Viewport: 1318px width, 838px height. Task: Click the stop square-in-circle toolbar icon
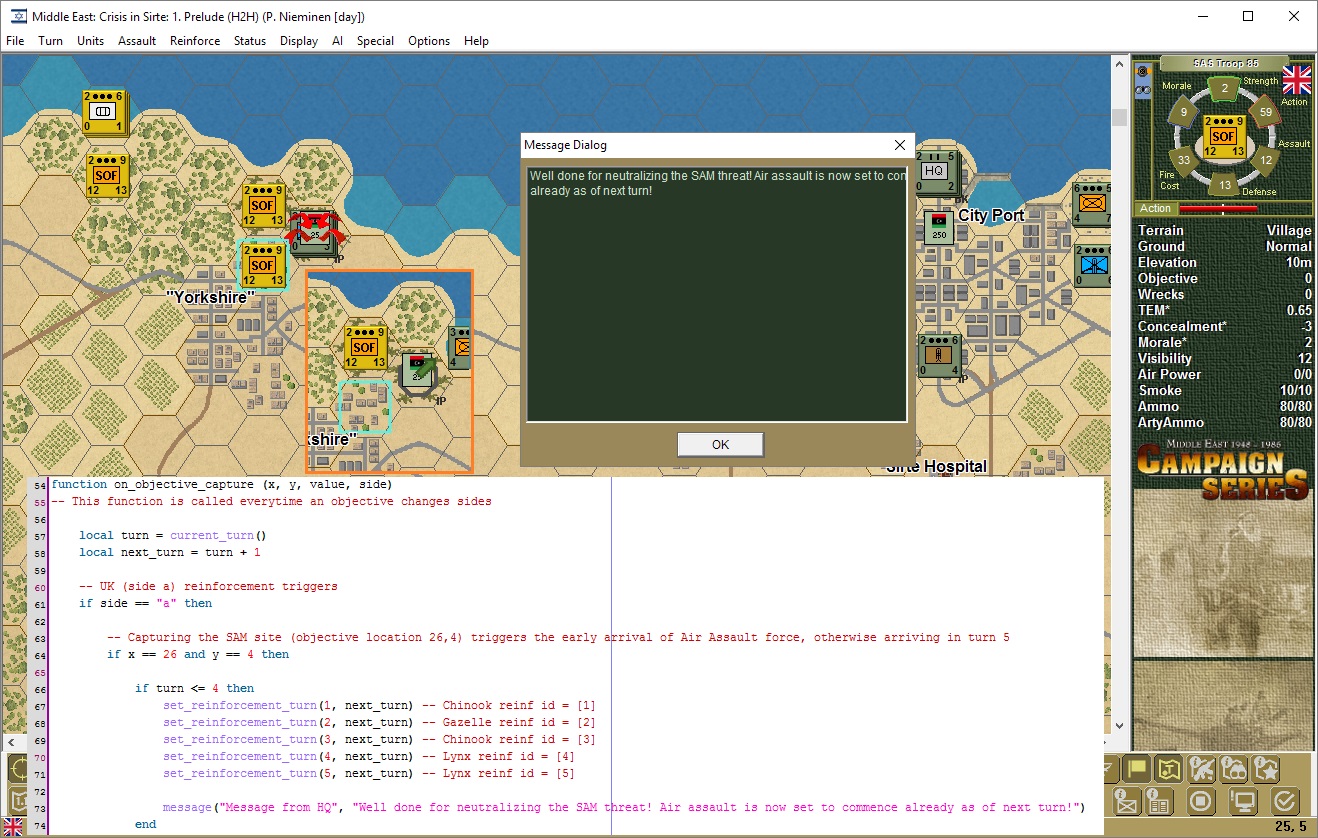tap(1201, 802)
